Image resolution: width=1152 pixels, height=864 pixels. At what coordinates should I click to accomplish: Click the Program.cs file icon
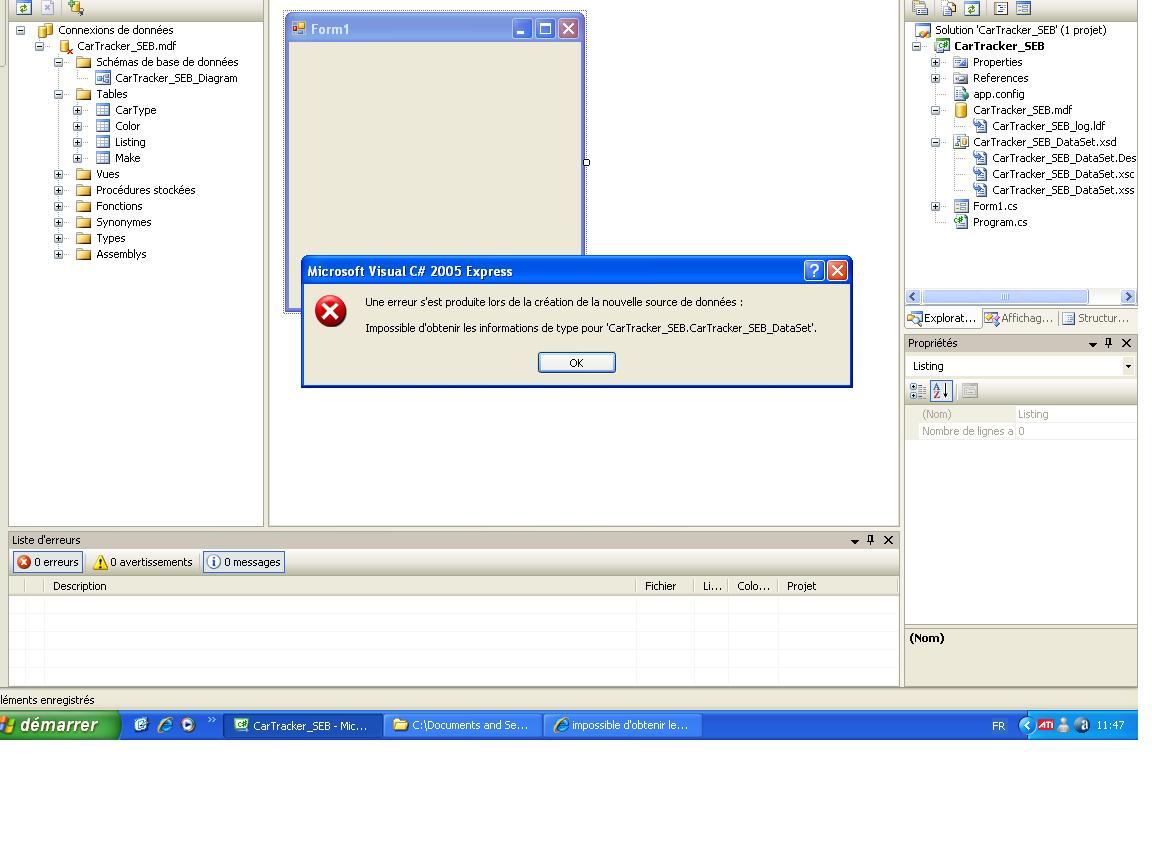click(x=961, y=222)
